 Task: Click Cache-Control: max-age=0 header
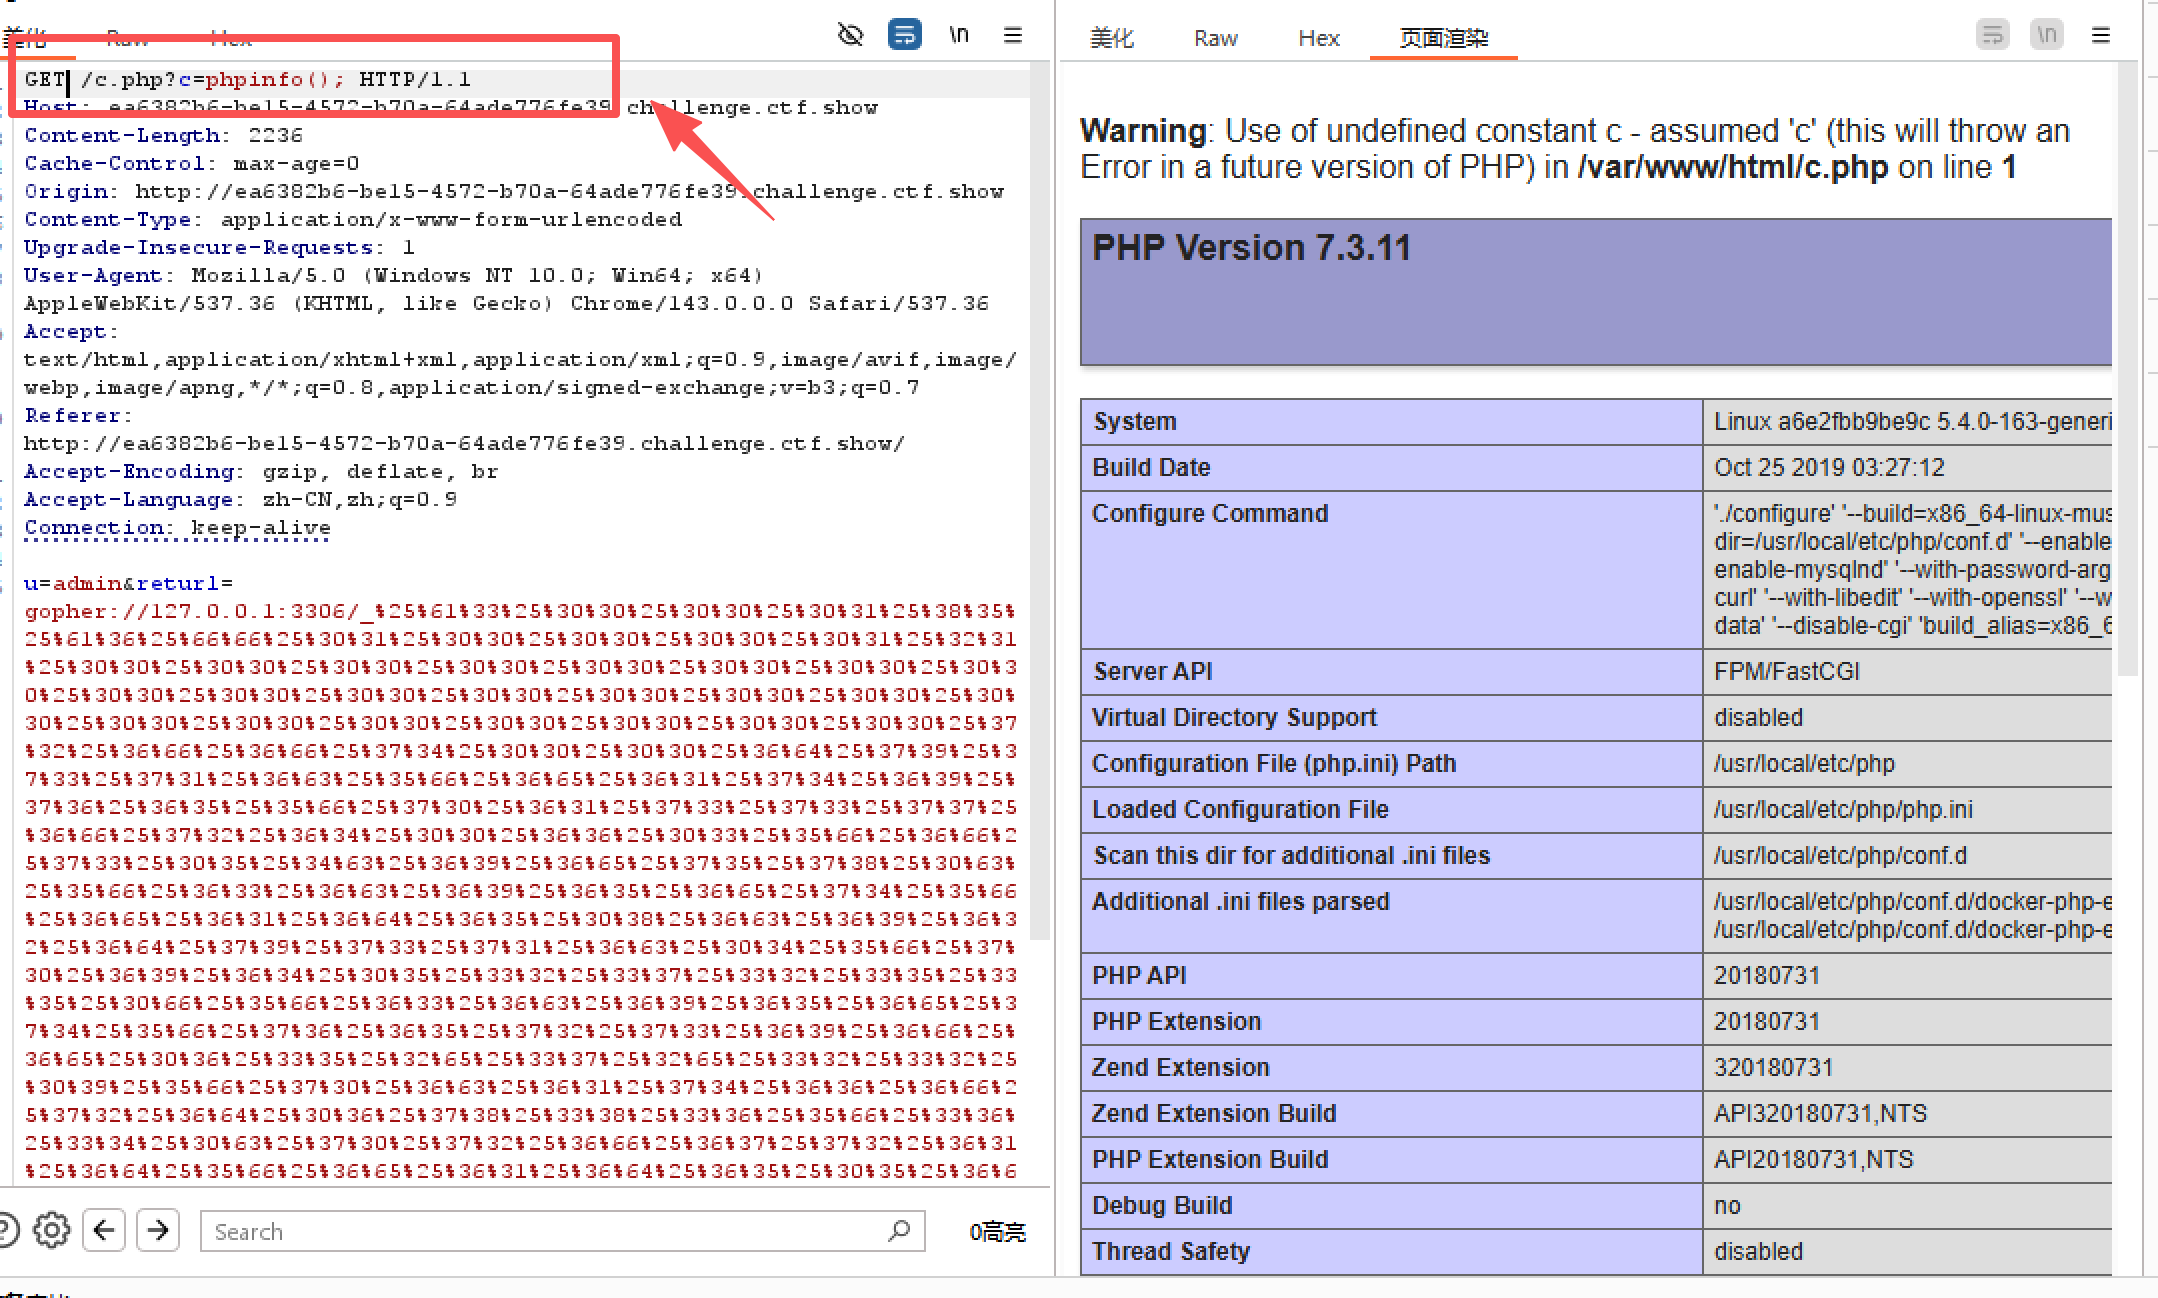click(192, 163)
